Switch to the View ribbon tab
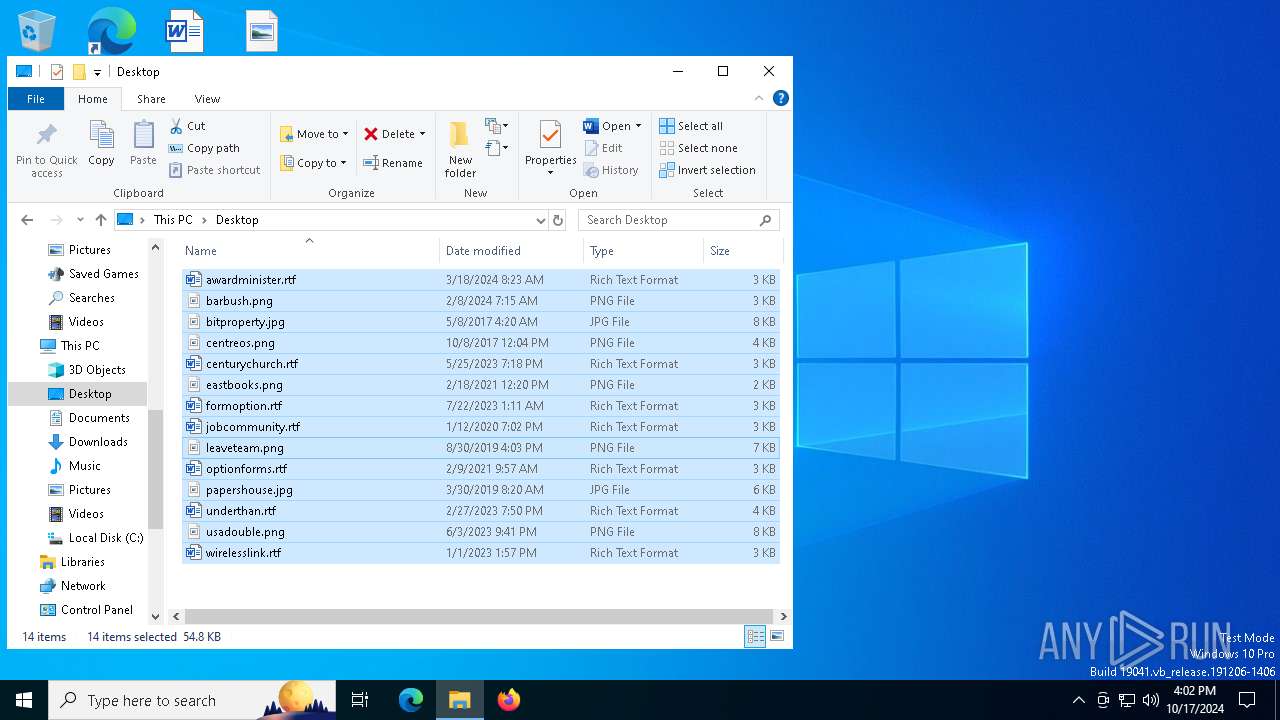This screenshot has height=720, width=1280. (207, 99)
